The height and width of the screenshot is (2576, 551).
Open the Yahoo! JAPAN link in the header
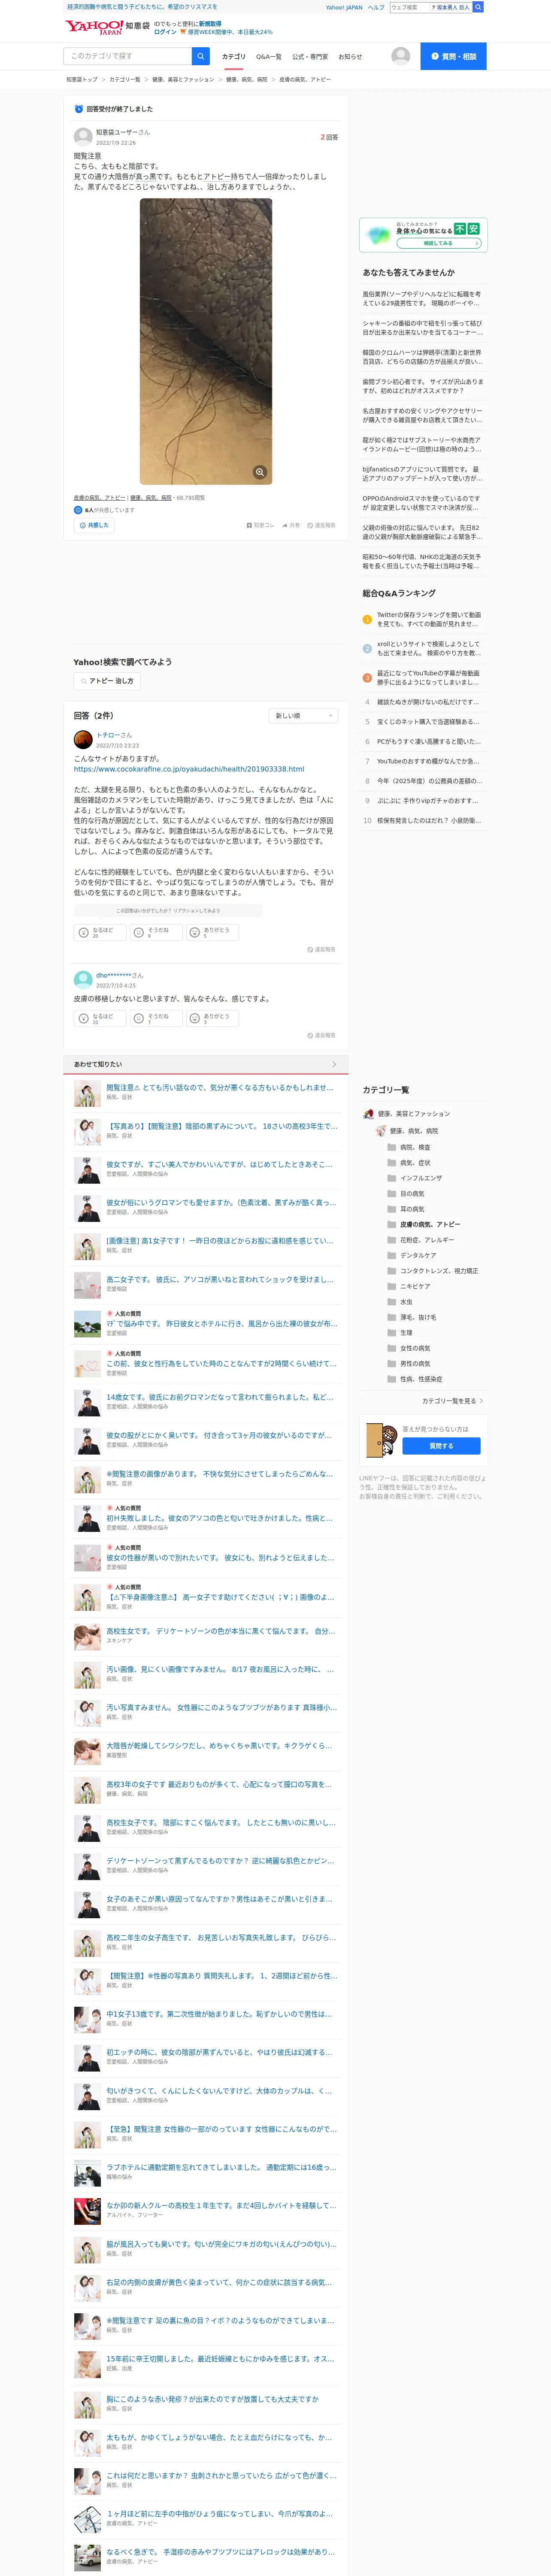coord(344,7)
